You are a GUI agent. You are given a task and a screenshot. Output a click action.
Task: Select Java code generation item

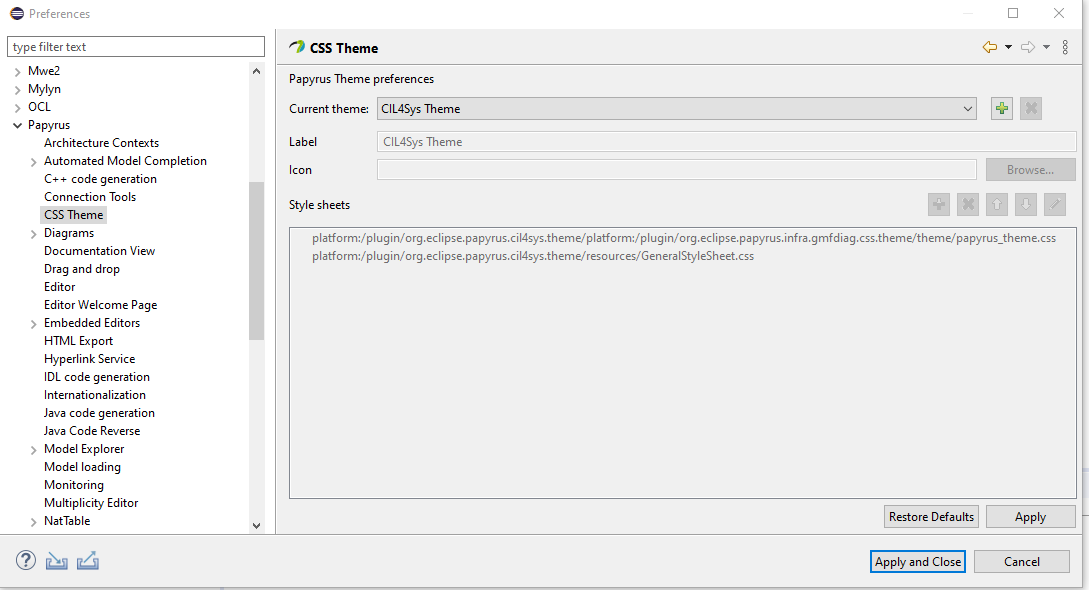click(99, 413)
